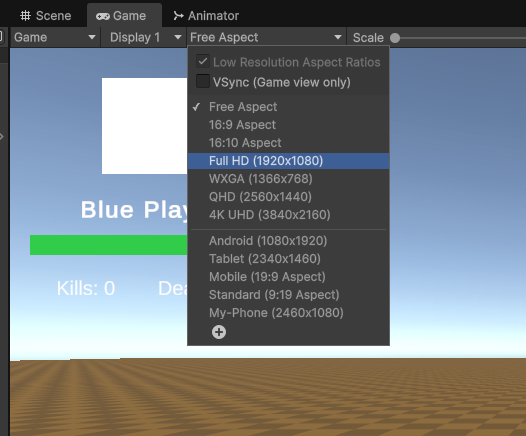Click the Scale label in toolbar

(x=368, y=38)
